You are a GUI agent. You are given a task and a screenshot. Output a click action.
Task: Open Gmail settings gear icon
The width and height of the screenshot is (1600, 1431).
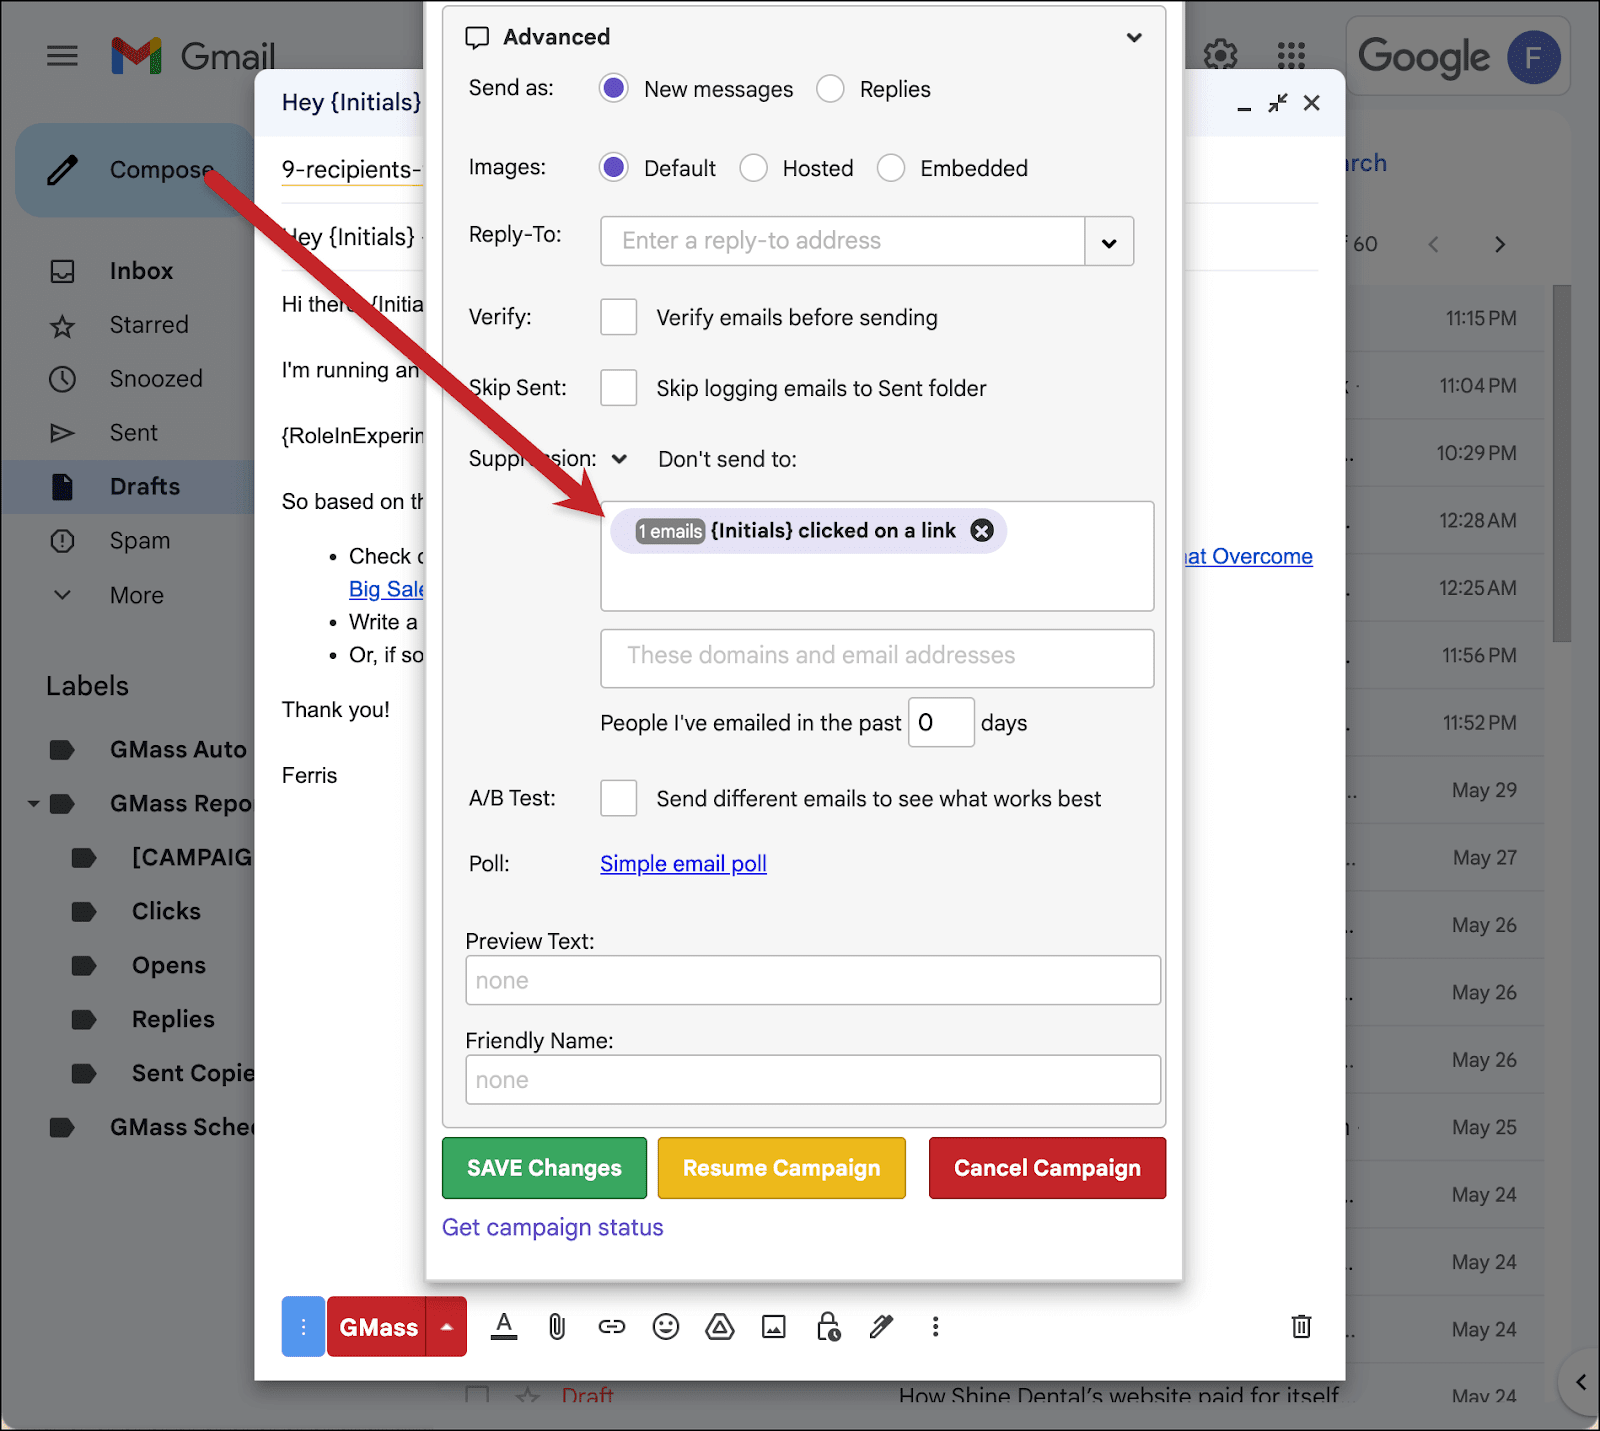(1220, 55)
